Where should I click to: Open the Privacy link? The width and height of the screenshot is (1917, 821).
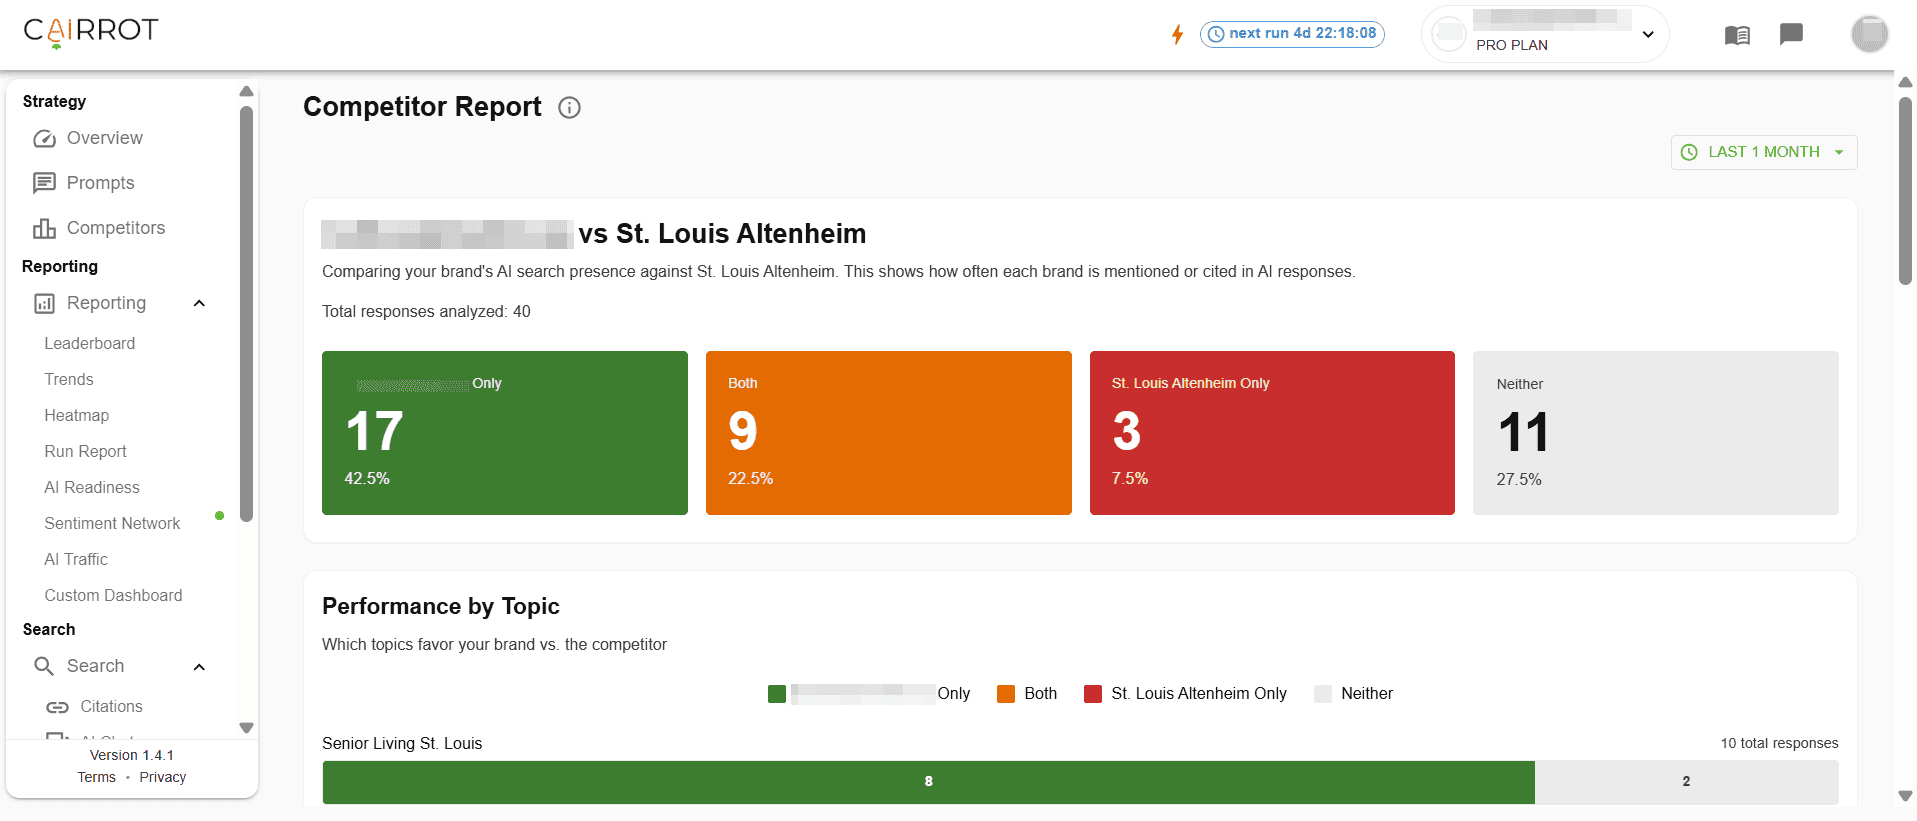pyautogui.click(x=163, y=777)
